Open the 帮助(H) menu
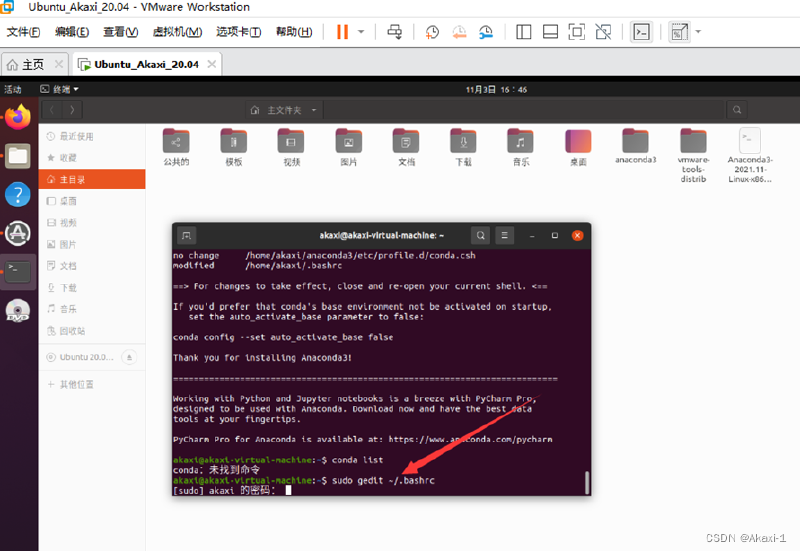 294,32
